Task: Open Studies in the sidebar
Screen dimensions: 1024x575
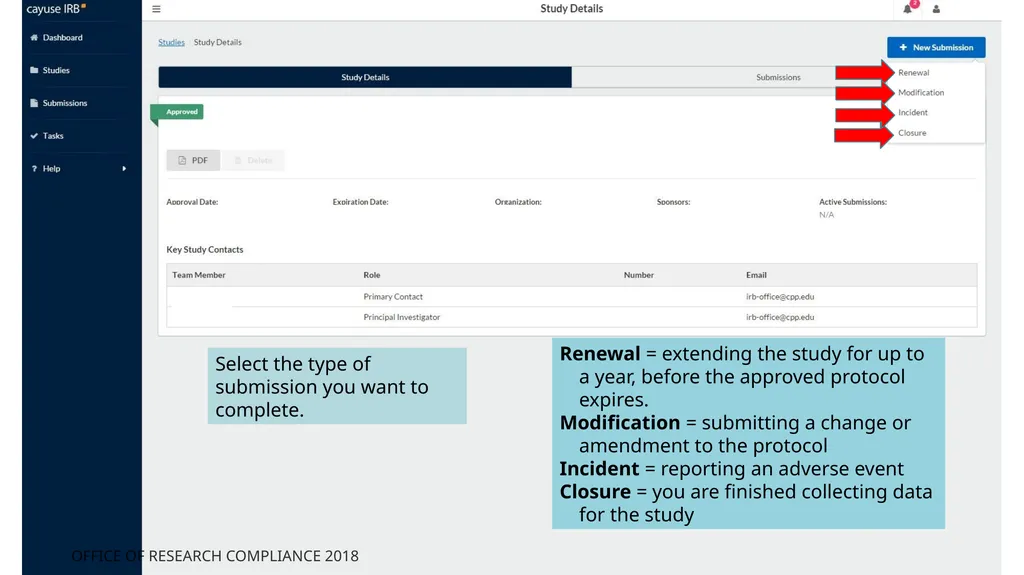Action: click(56, 71)
